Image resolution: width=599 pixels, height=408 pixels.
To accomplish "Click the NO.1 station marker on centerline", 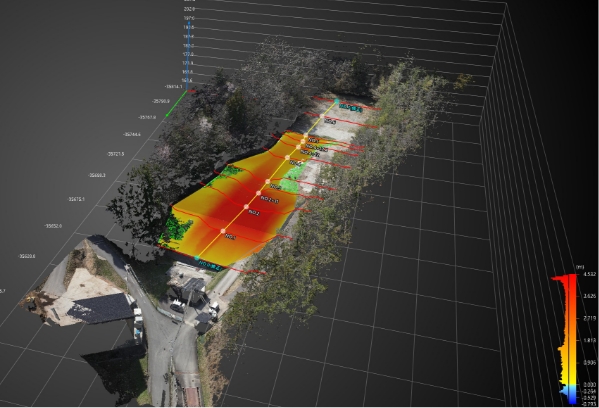I will tap(223, 231).
